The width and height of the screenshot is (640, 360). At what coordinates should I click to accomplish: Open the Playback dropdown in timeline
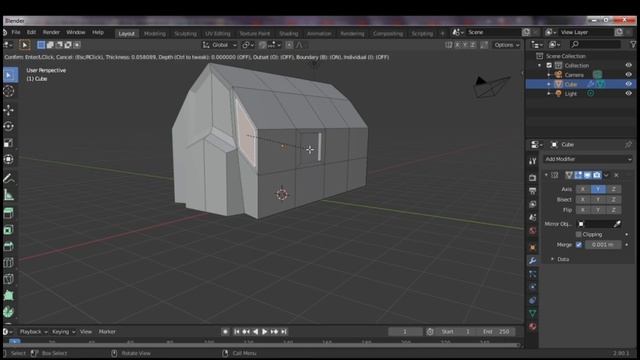point(33,332)
